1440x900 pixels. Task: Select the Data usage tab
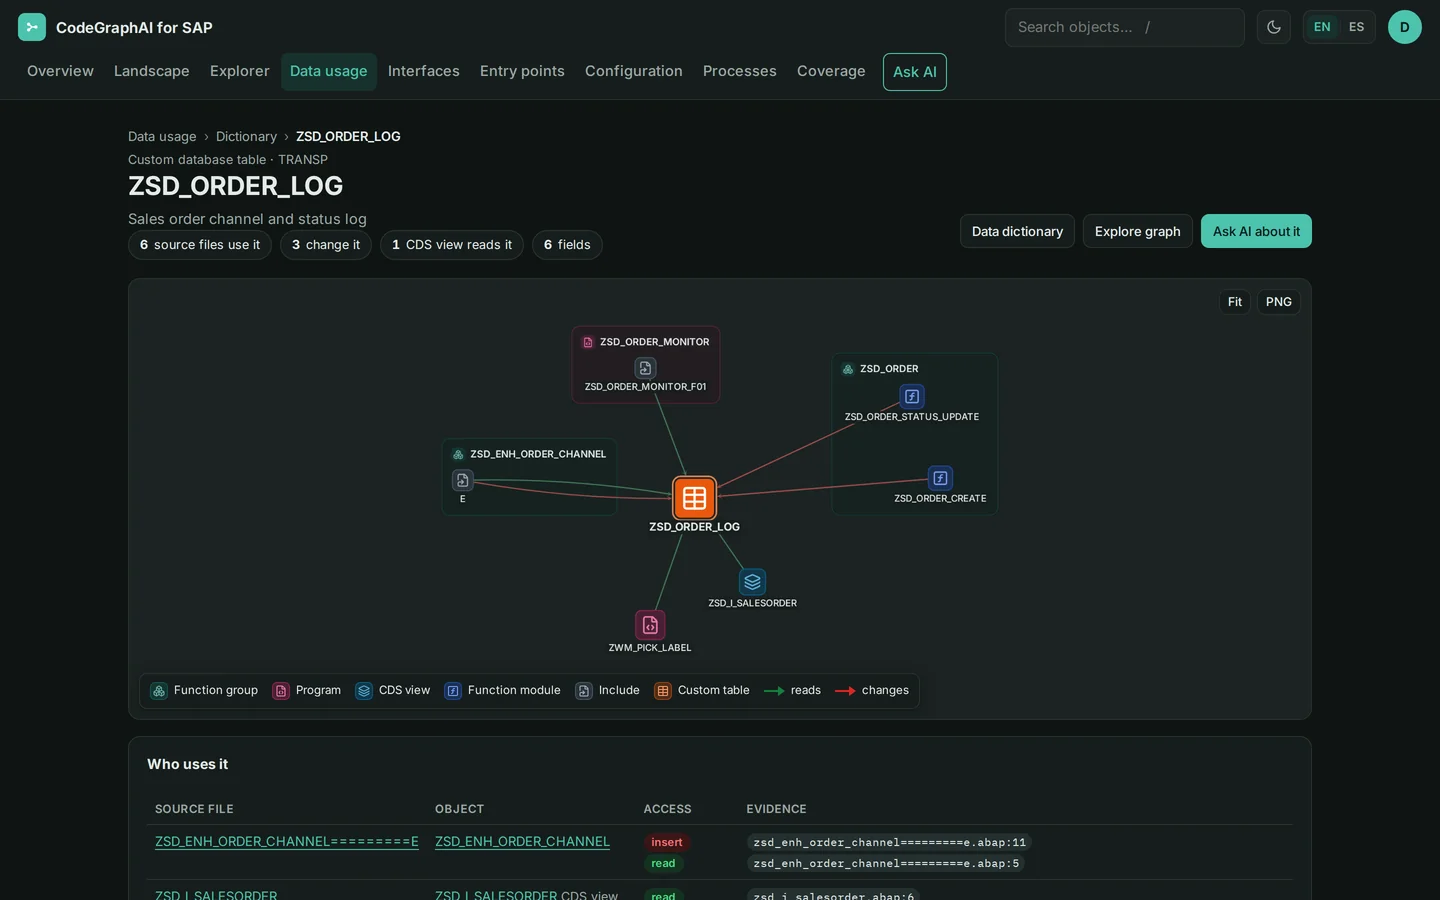coord(329,71)
